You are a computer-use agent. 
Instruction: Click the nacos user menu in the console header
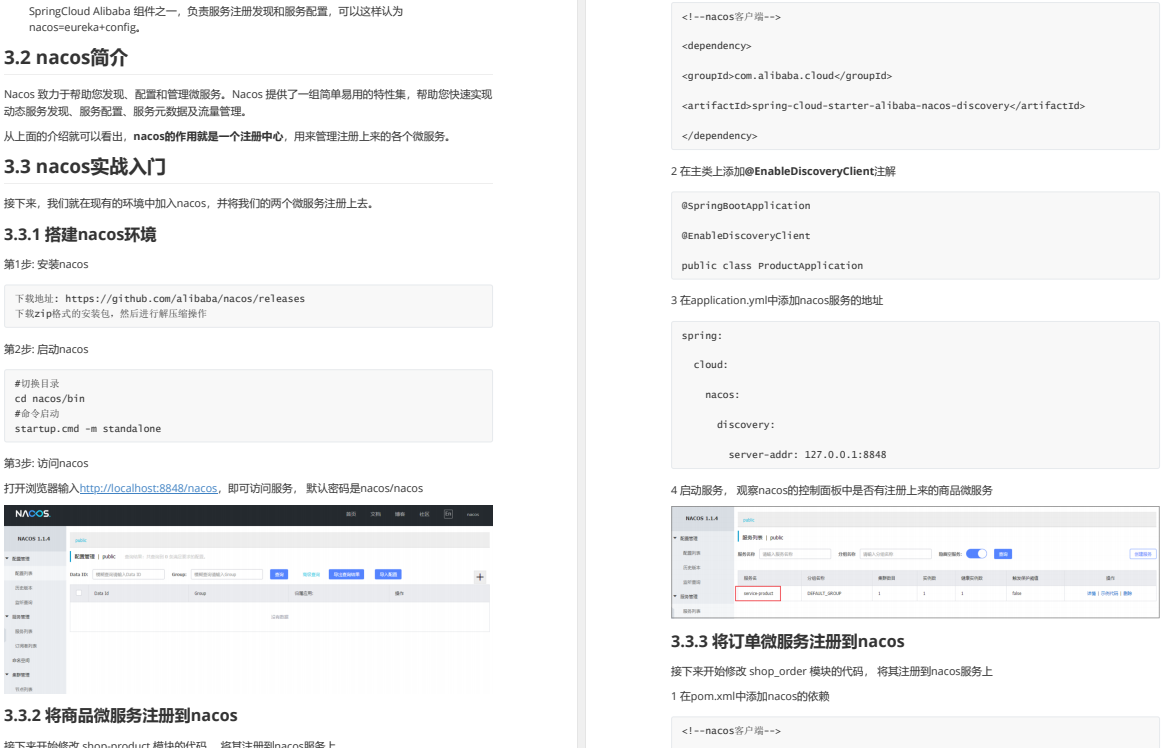click(473, 514)
